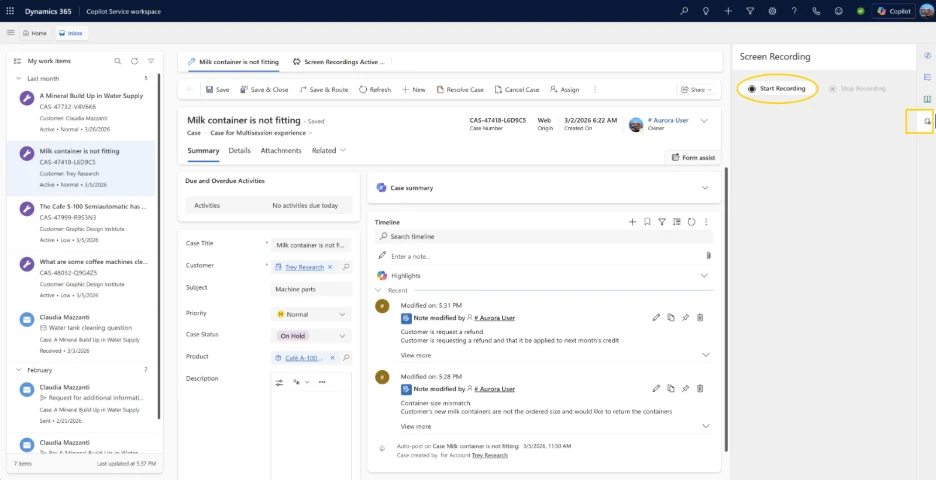Search work items using magnifier icon
Screen dimensions: 936x480
click(118, 61)
